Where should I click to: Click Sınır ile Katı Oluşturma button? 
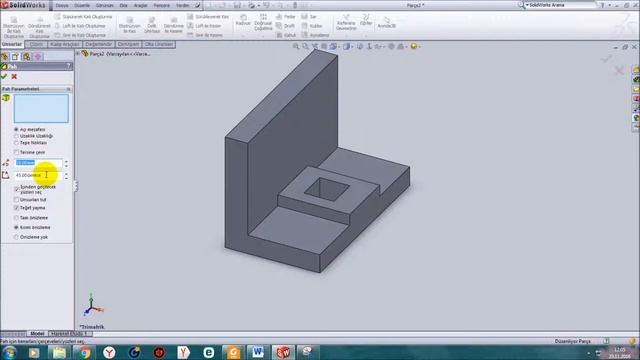[80, 35]
